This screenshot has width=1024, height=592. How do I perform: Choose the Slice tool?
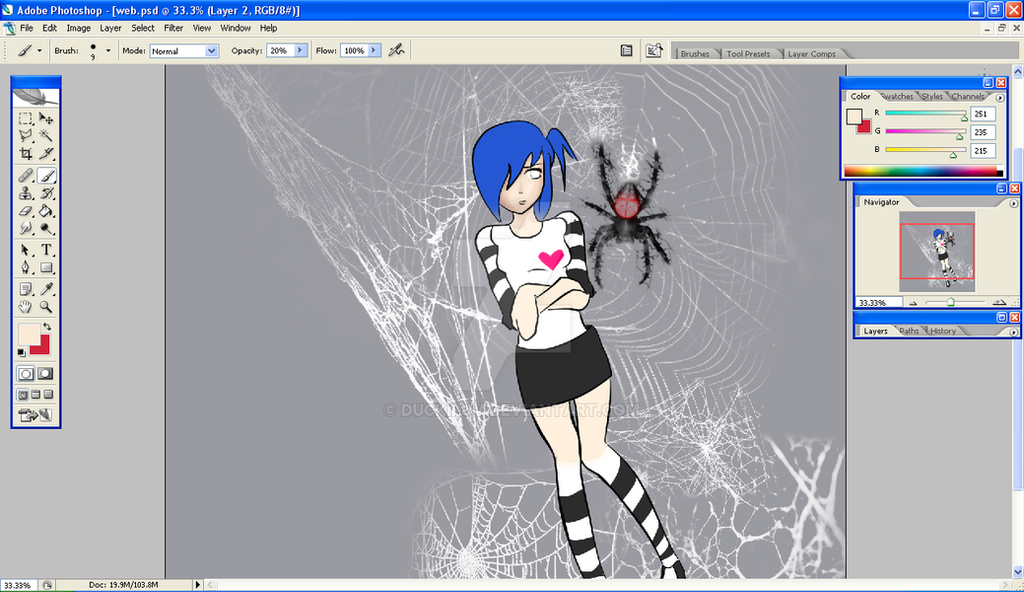(x=46, y=154)
